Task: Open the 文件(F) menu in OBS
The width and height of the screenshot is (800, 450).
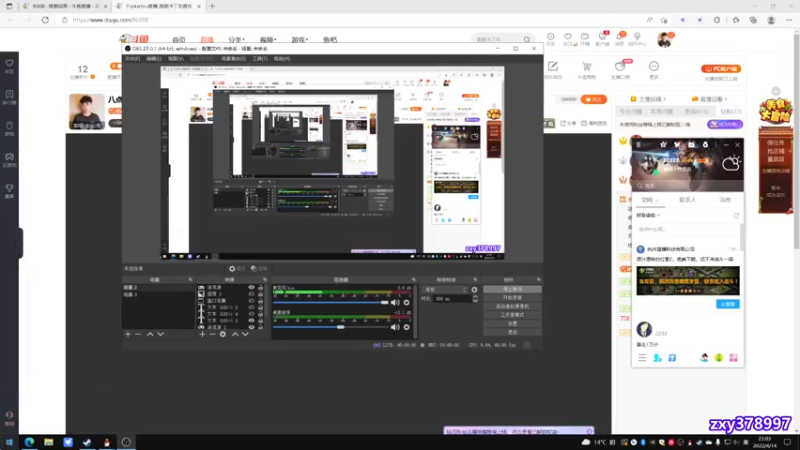Action: click(x=132, y=59)
